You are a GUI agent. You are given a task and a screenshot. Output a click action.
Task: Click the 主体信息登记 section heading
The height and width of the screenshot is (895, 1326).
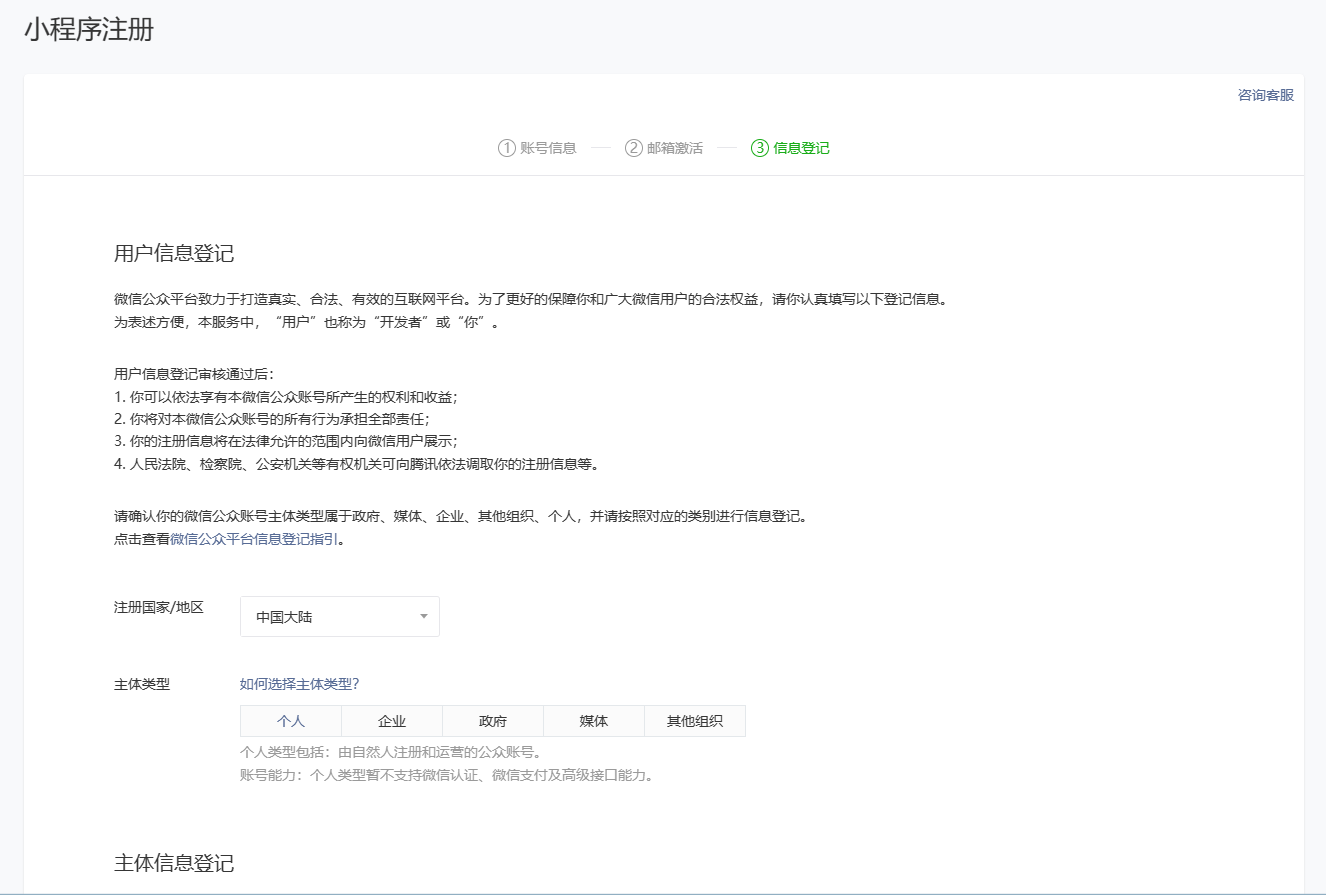tap(174, 863)
